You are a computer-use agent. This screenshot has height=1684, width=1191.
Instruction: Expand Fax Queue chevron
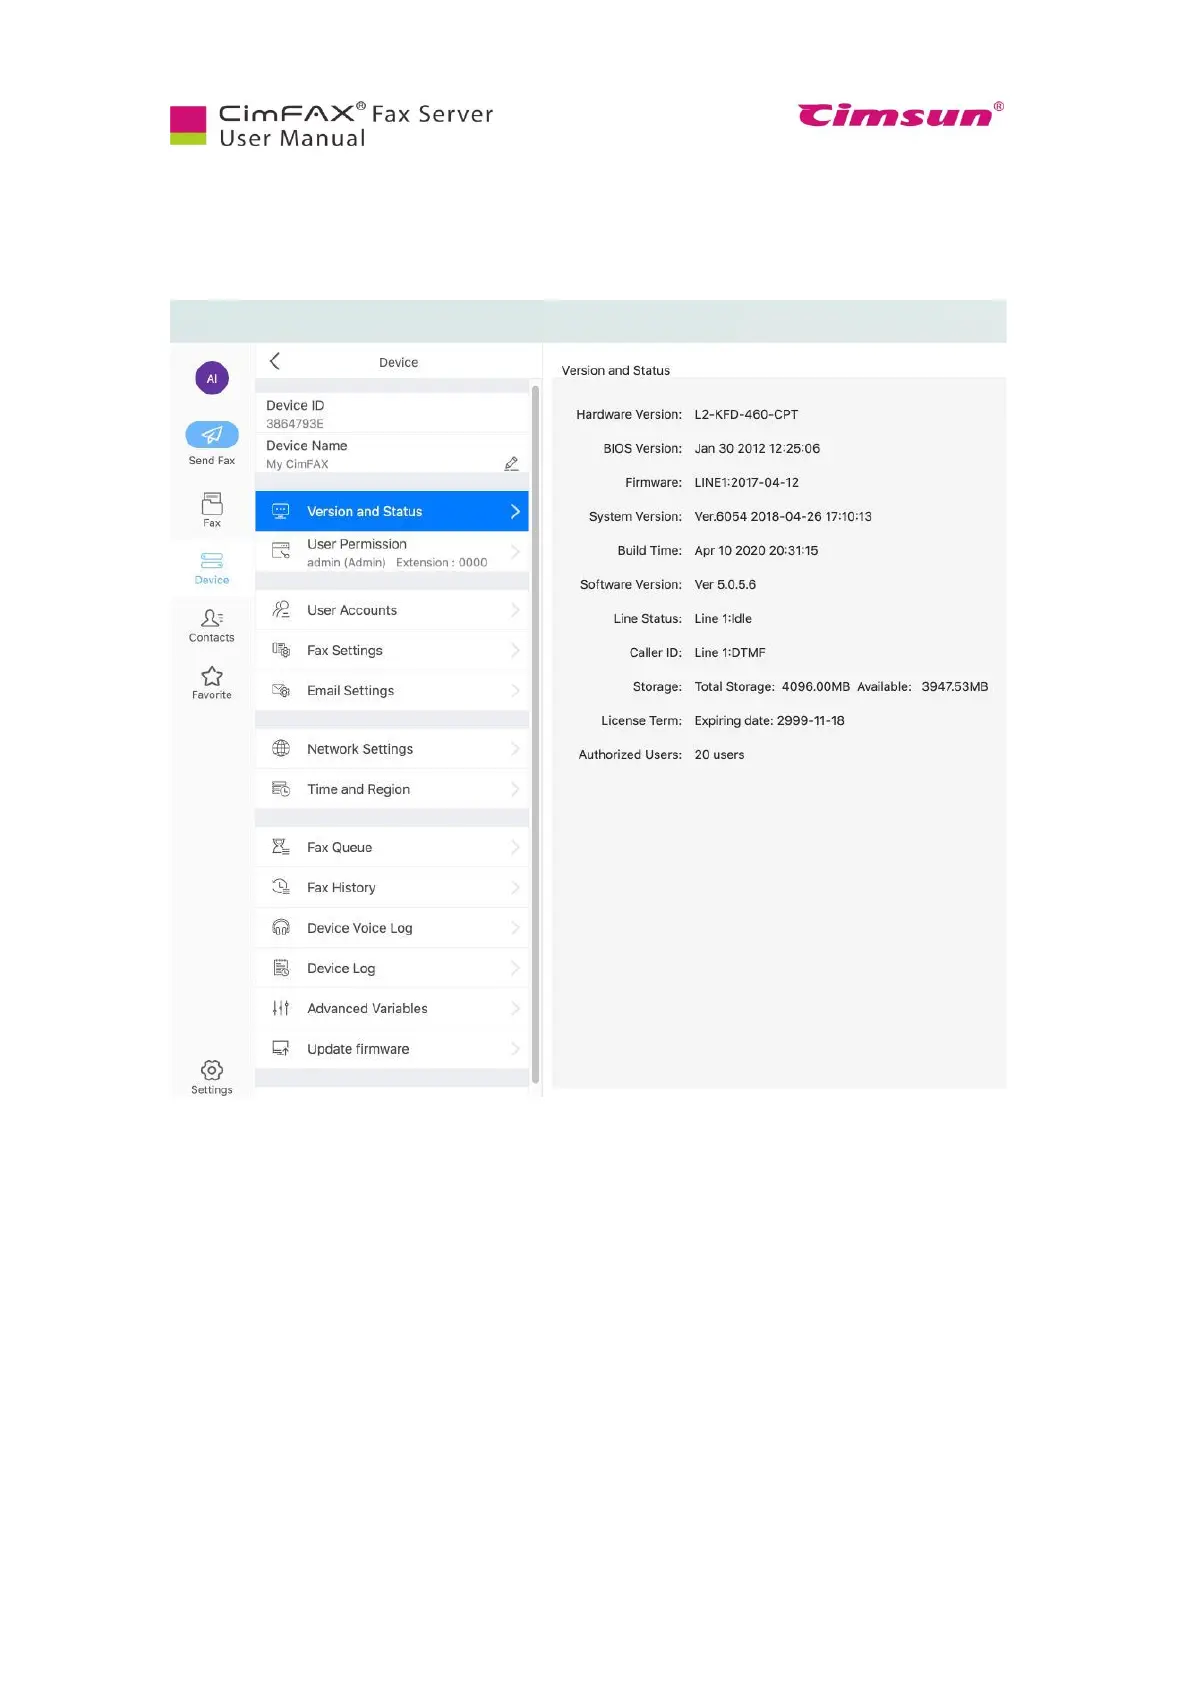[x=515, y=847]
